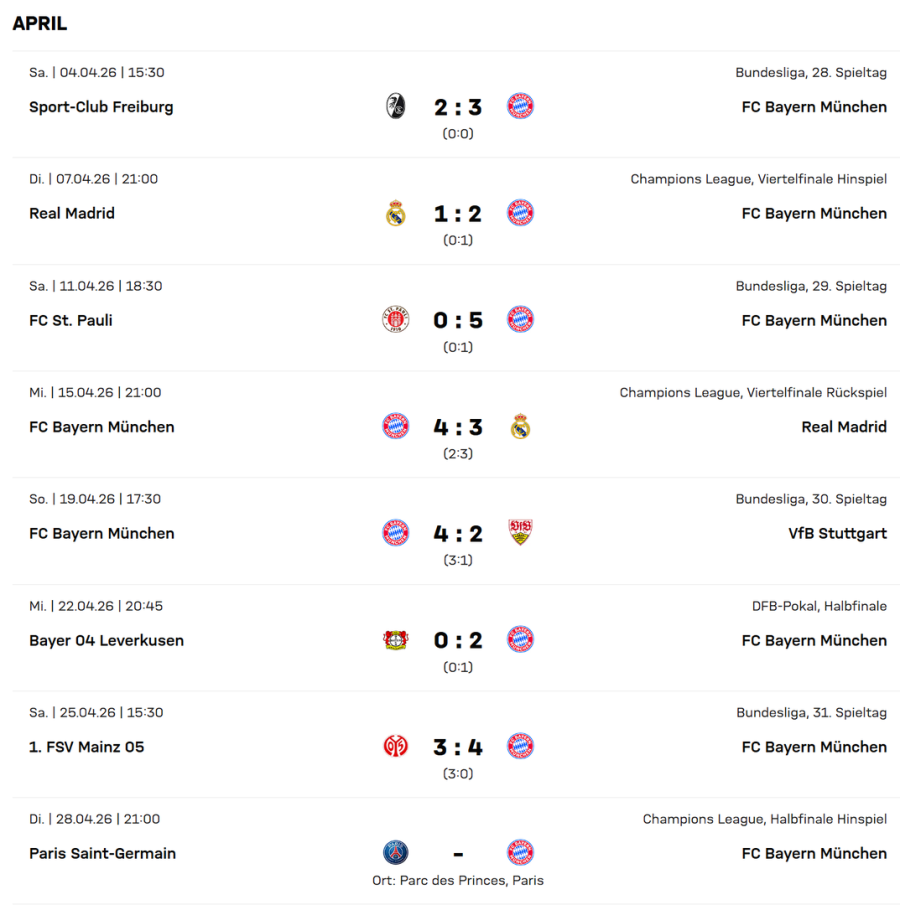The height and width of the screenshot is (905, 900).
Task: Click Bayern crest in the Stuttgart match row
Action: 396,533
